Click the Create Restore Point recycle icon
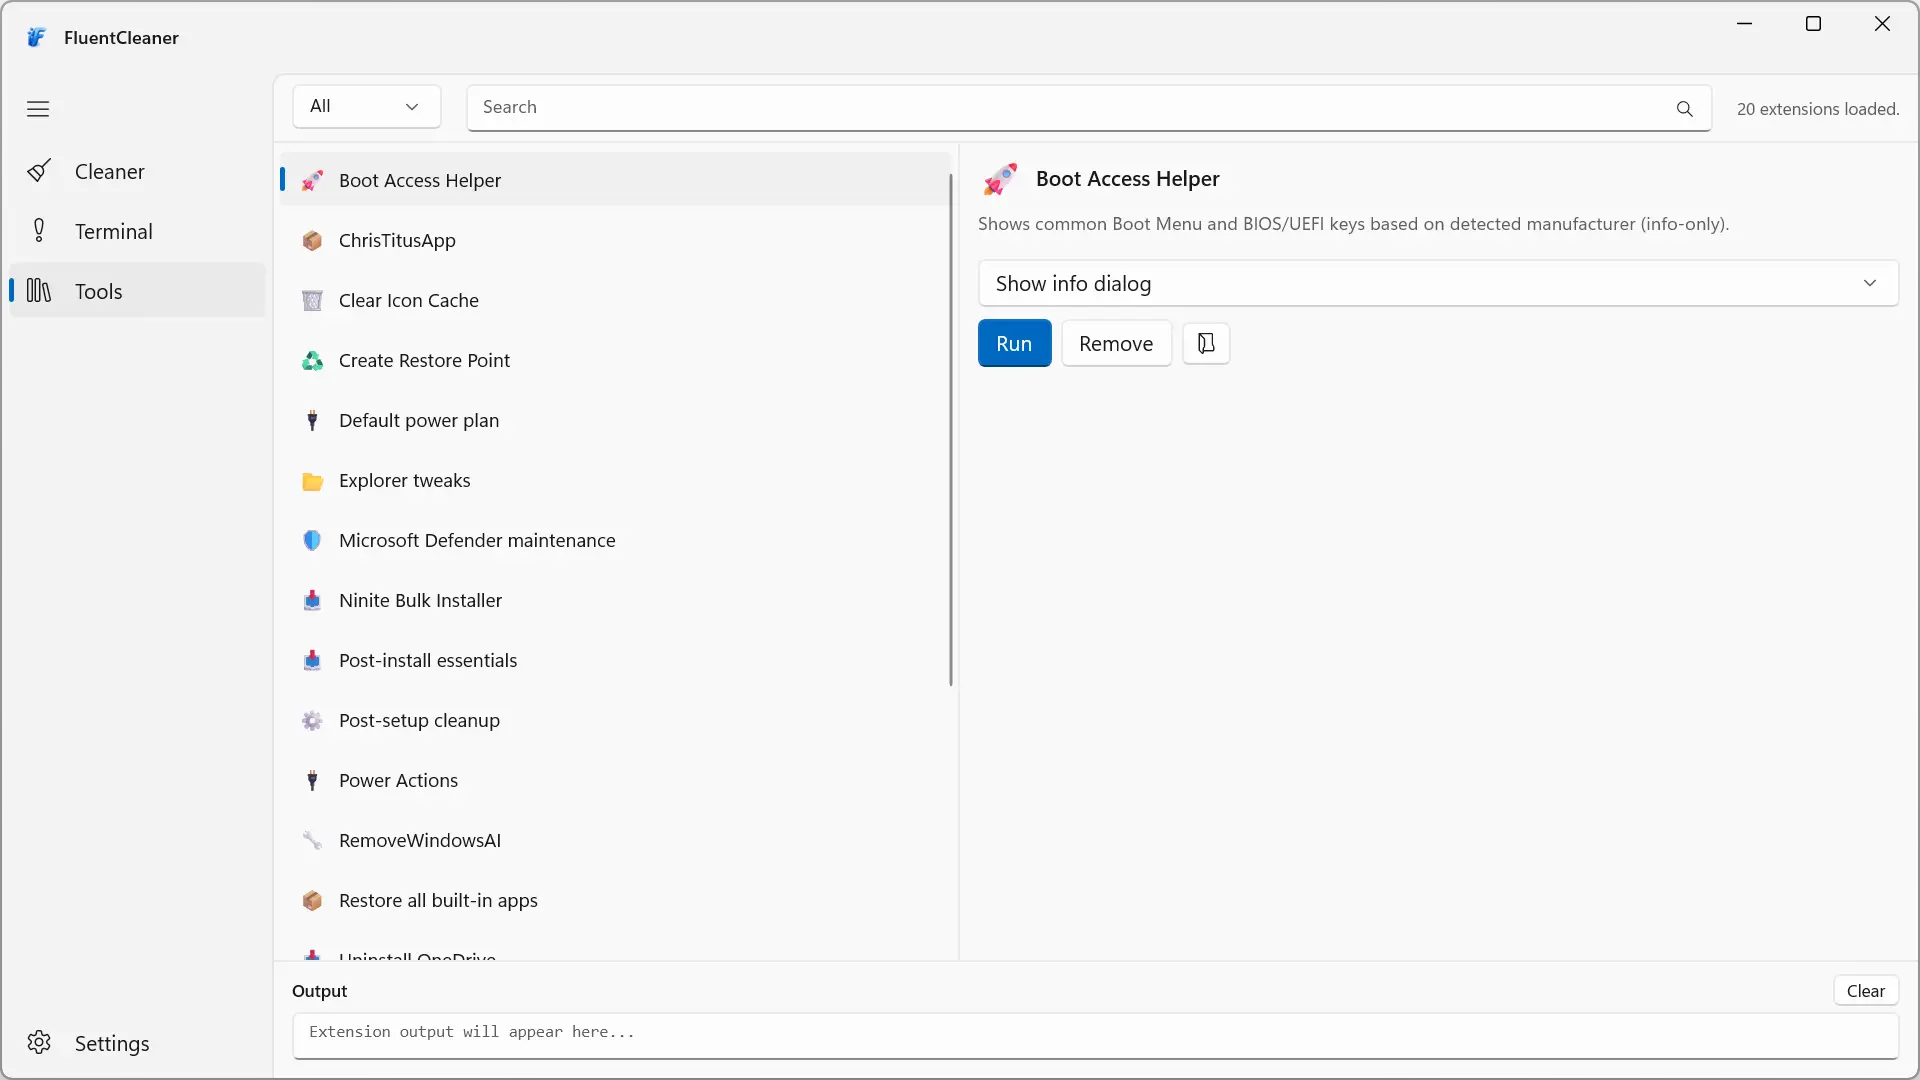 click(x=312, y=361)
